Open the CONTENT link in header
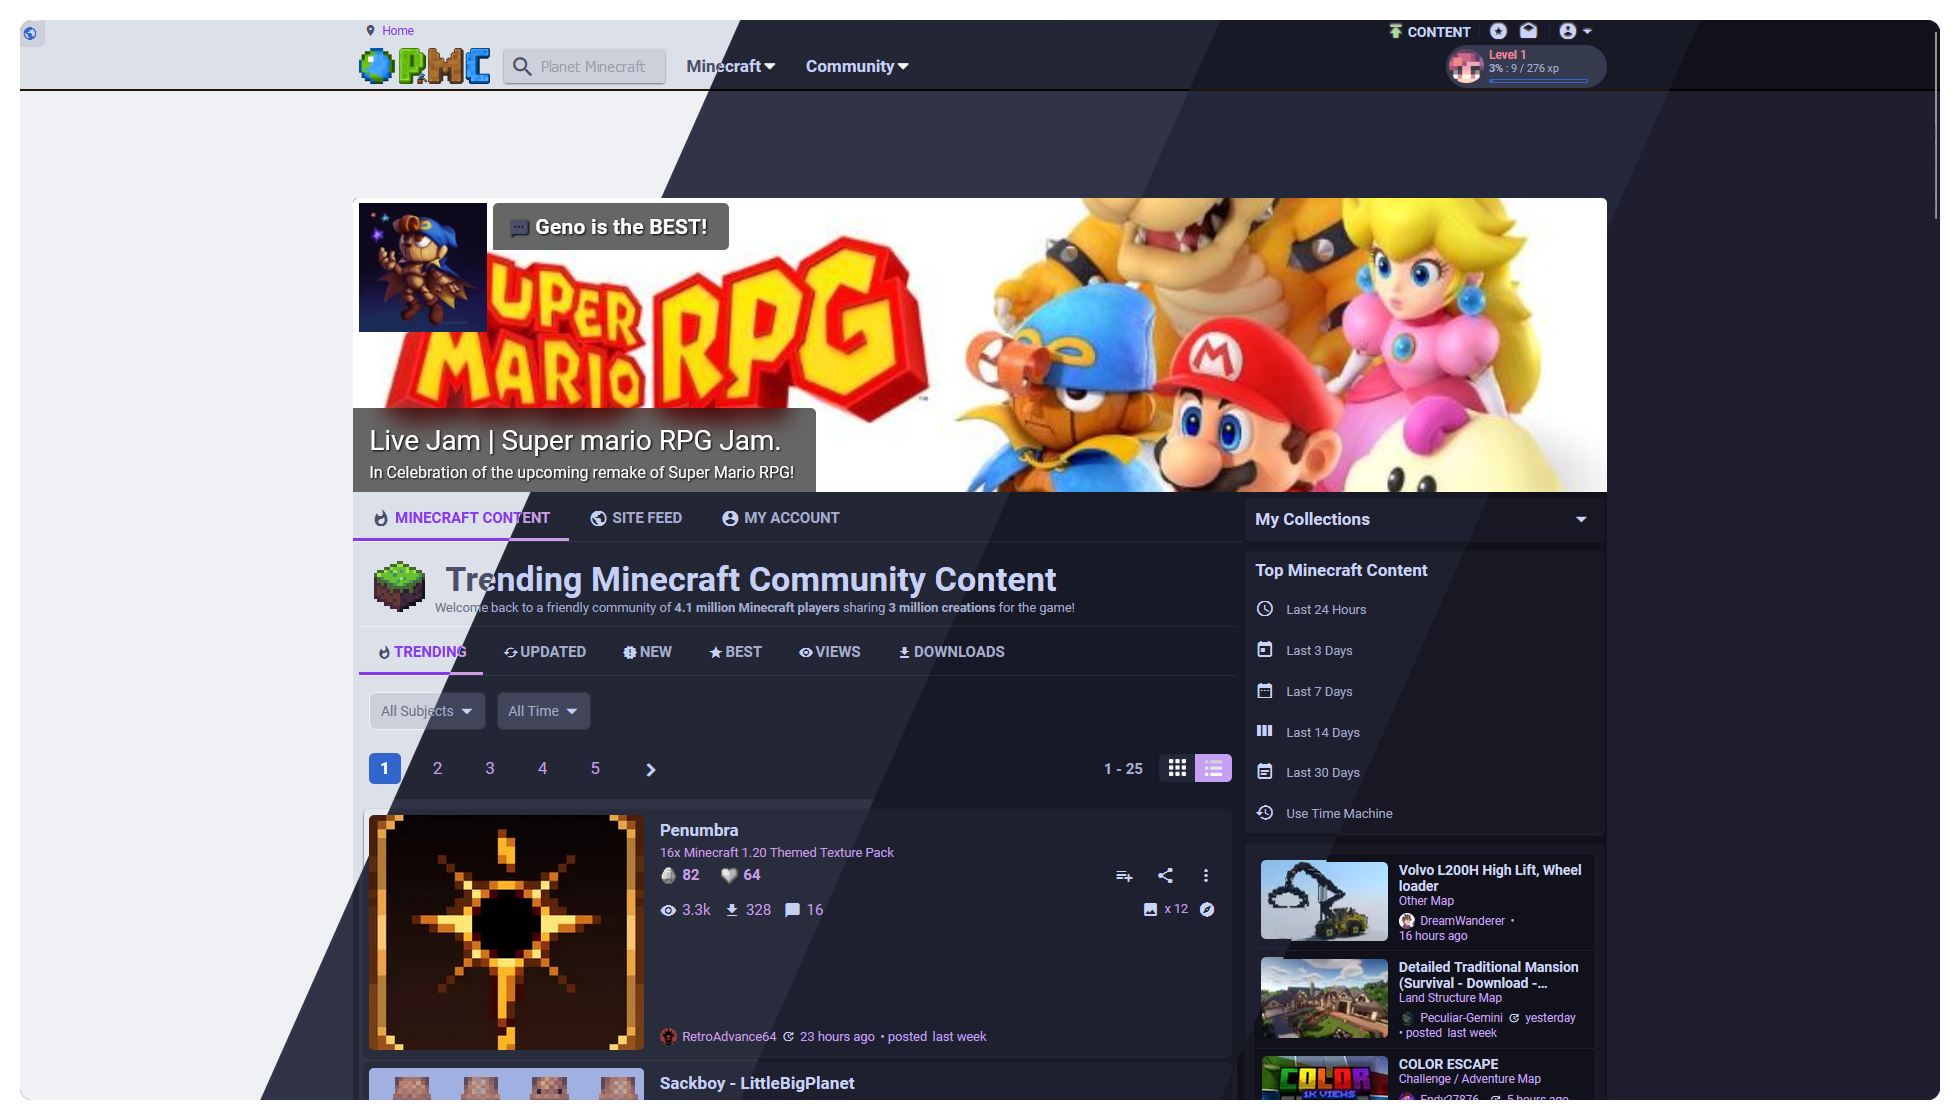Screen dimensions: 1960x1120 tap(1430, 32)
